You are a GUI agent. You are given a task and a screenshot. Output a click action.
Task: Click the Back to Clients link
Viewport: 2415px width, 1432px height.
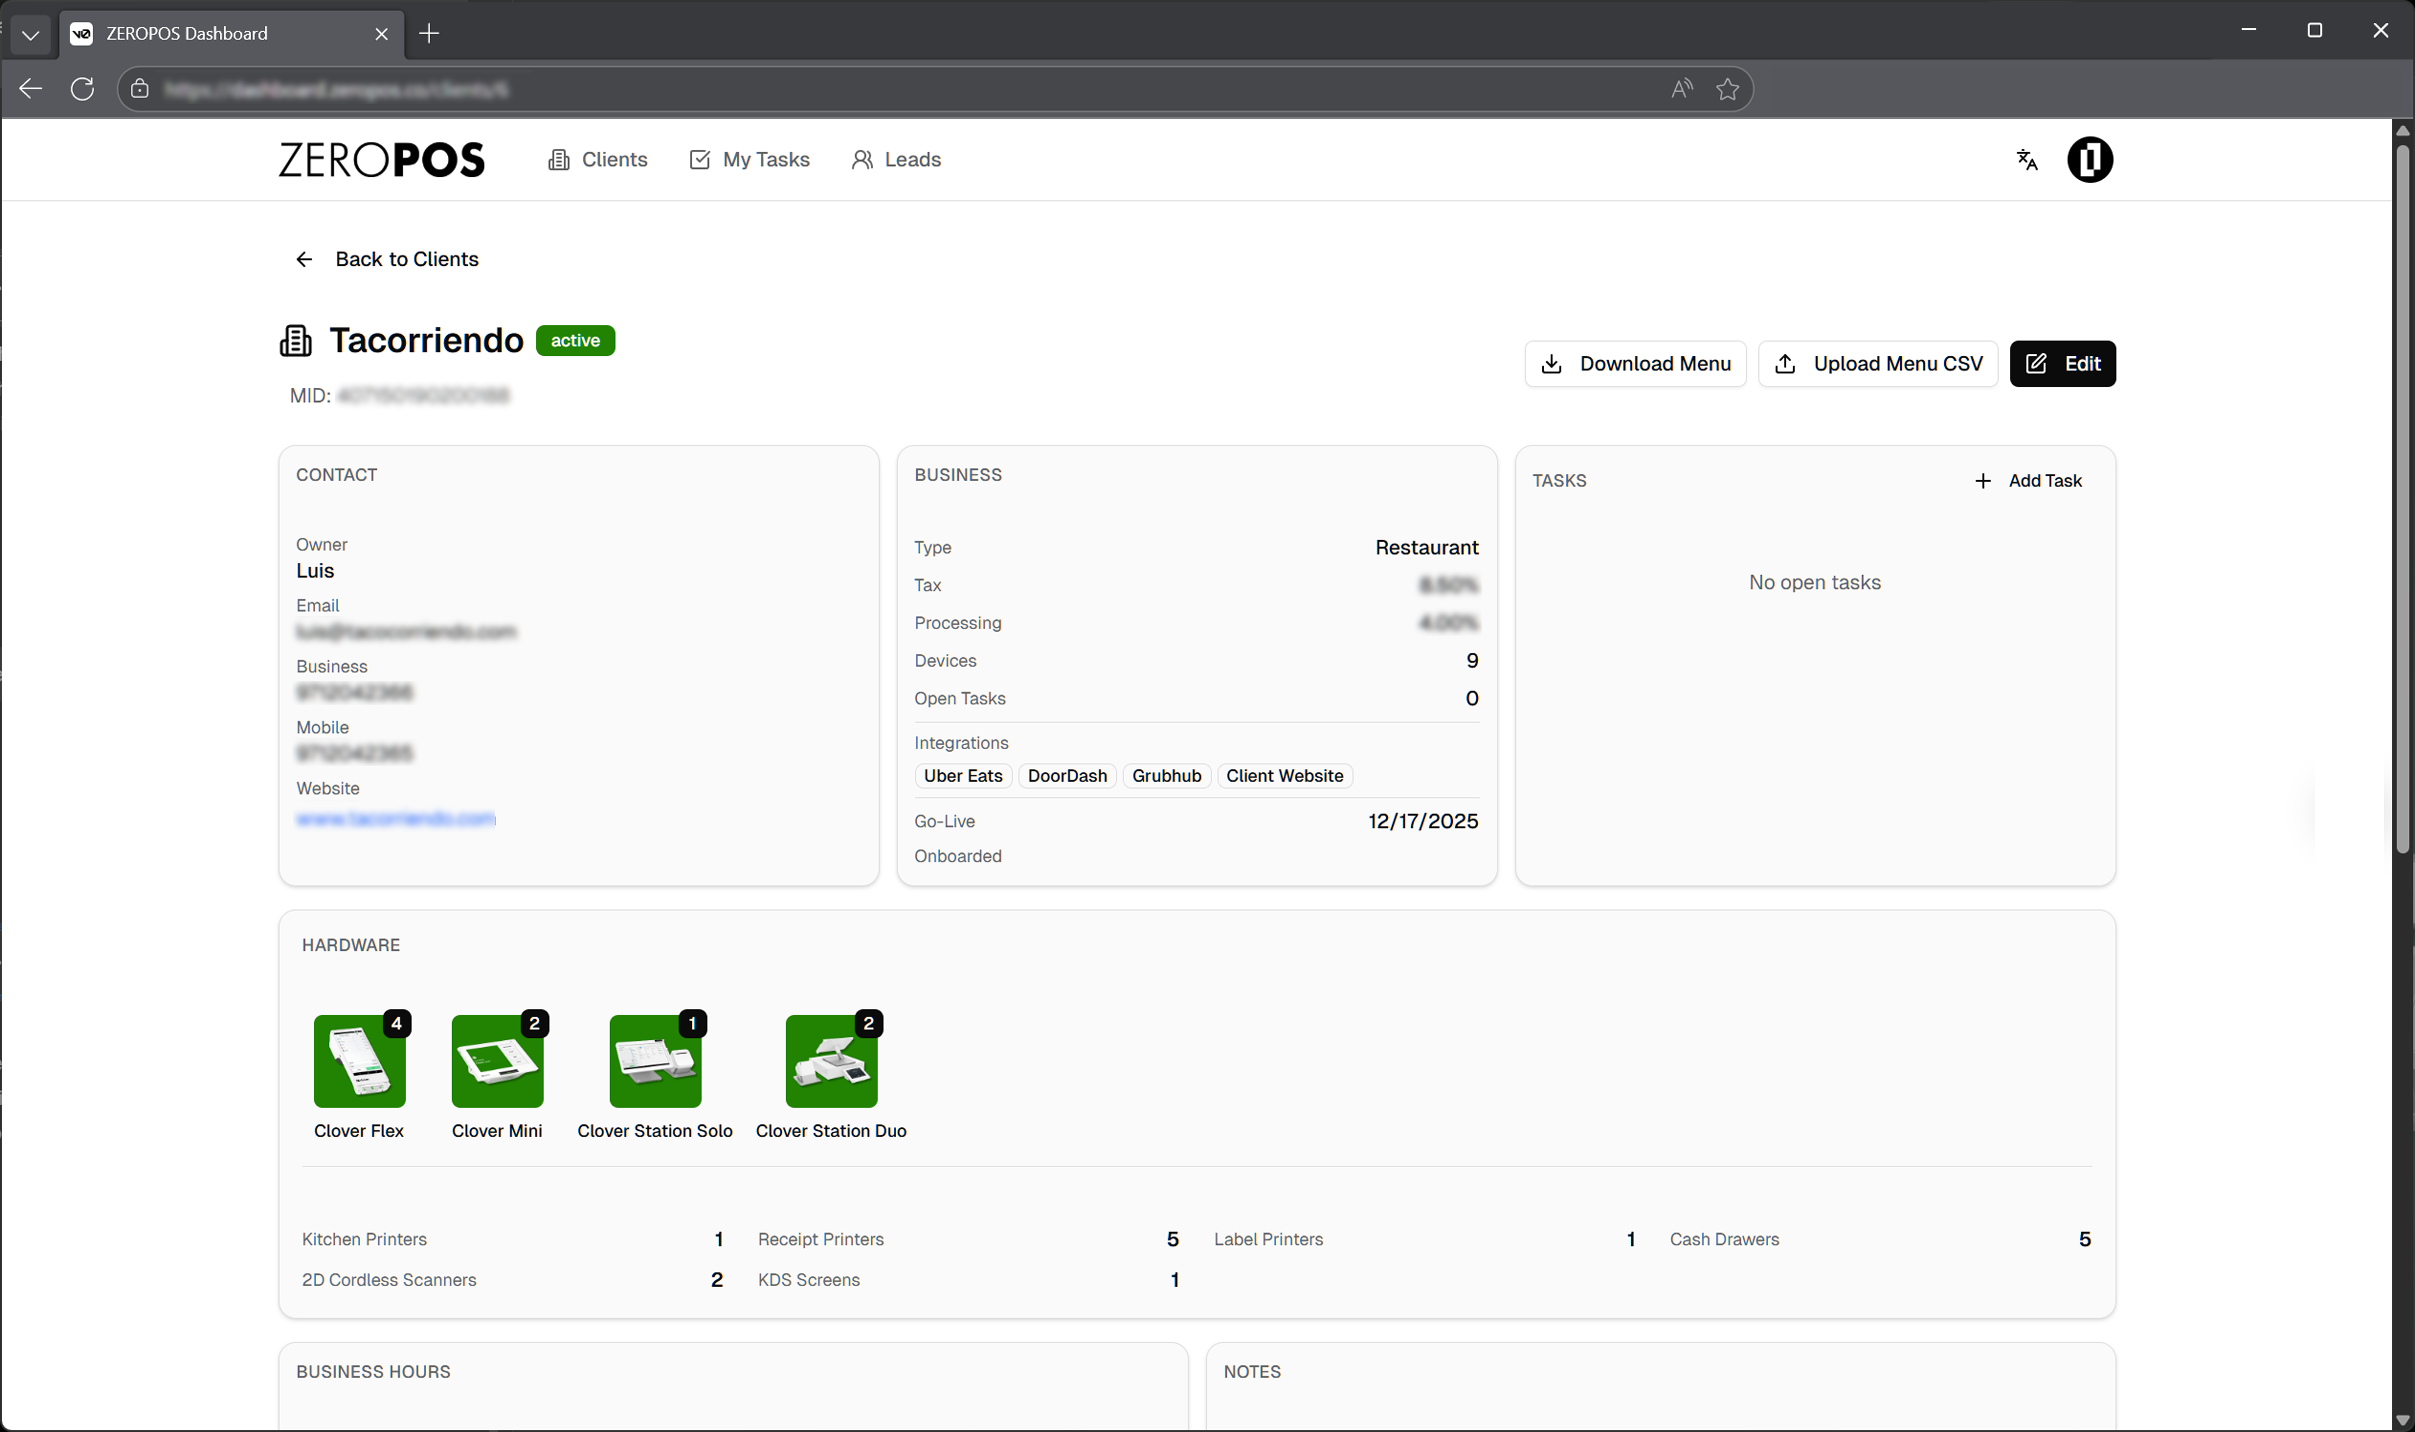(407, 259)
